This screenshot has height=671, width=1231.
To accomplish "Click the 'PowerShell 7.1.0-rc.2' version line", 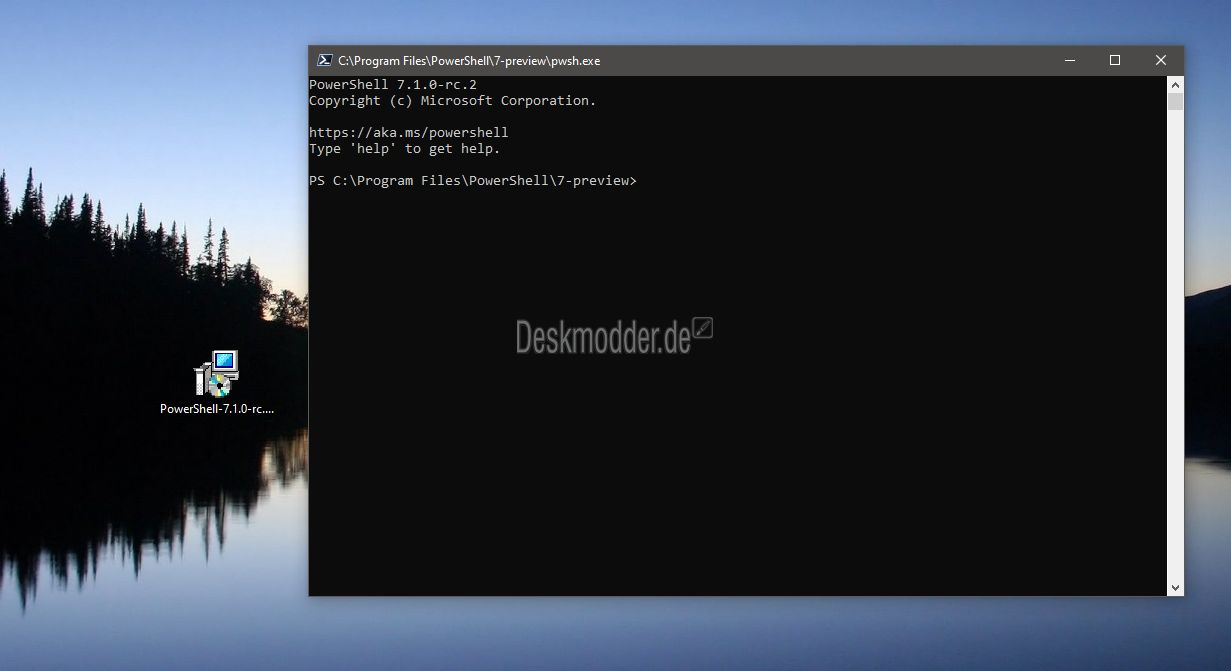I will coord(392,85).
